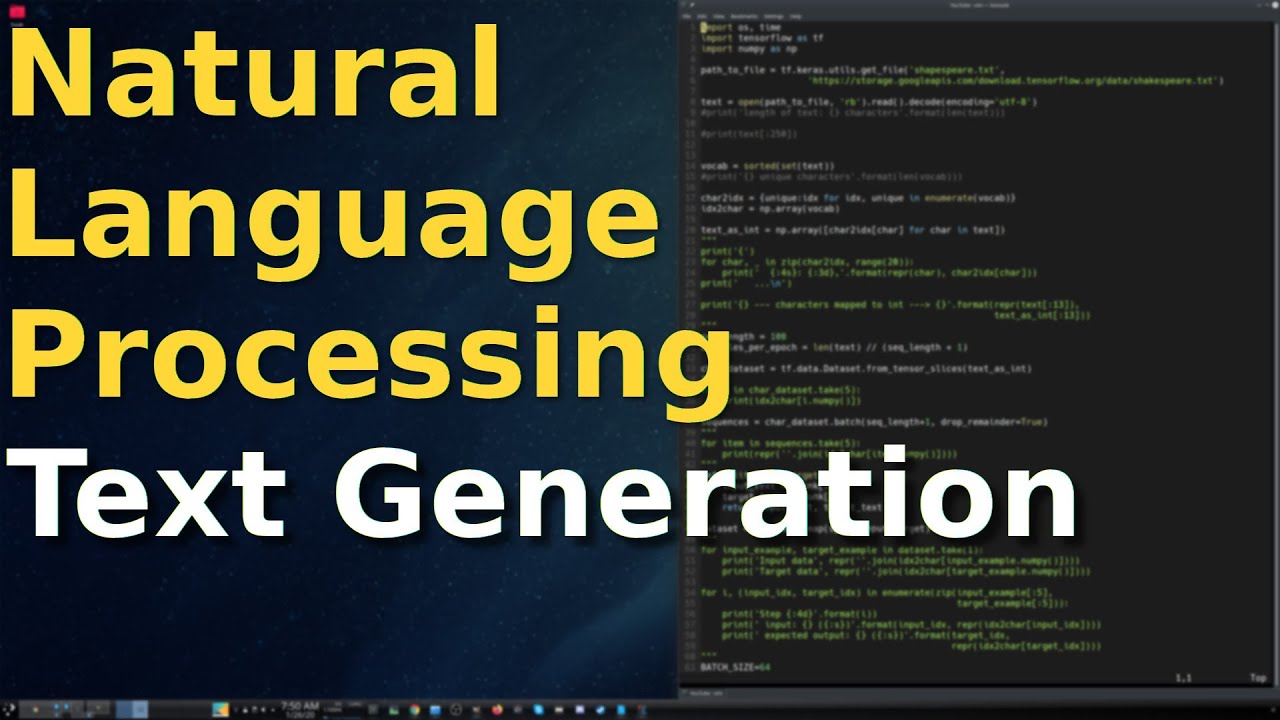Click the '1,1' cursor position in vim
This screenshot has height=720, width=1280.
[x=1184, y=678]
